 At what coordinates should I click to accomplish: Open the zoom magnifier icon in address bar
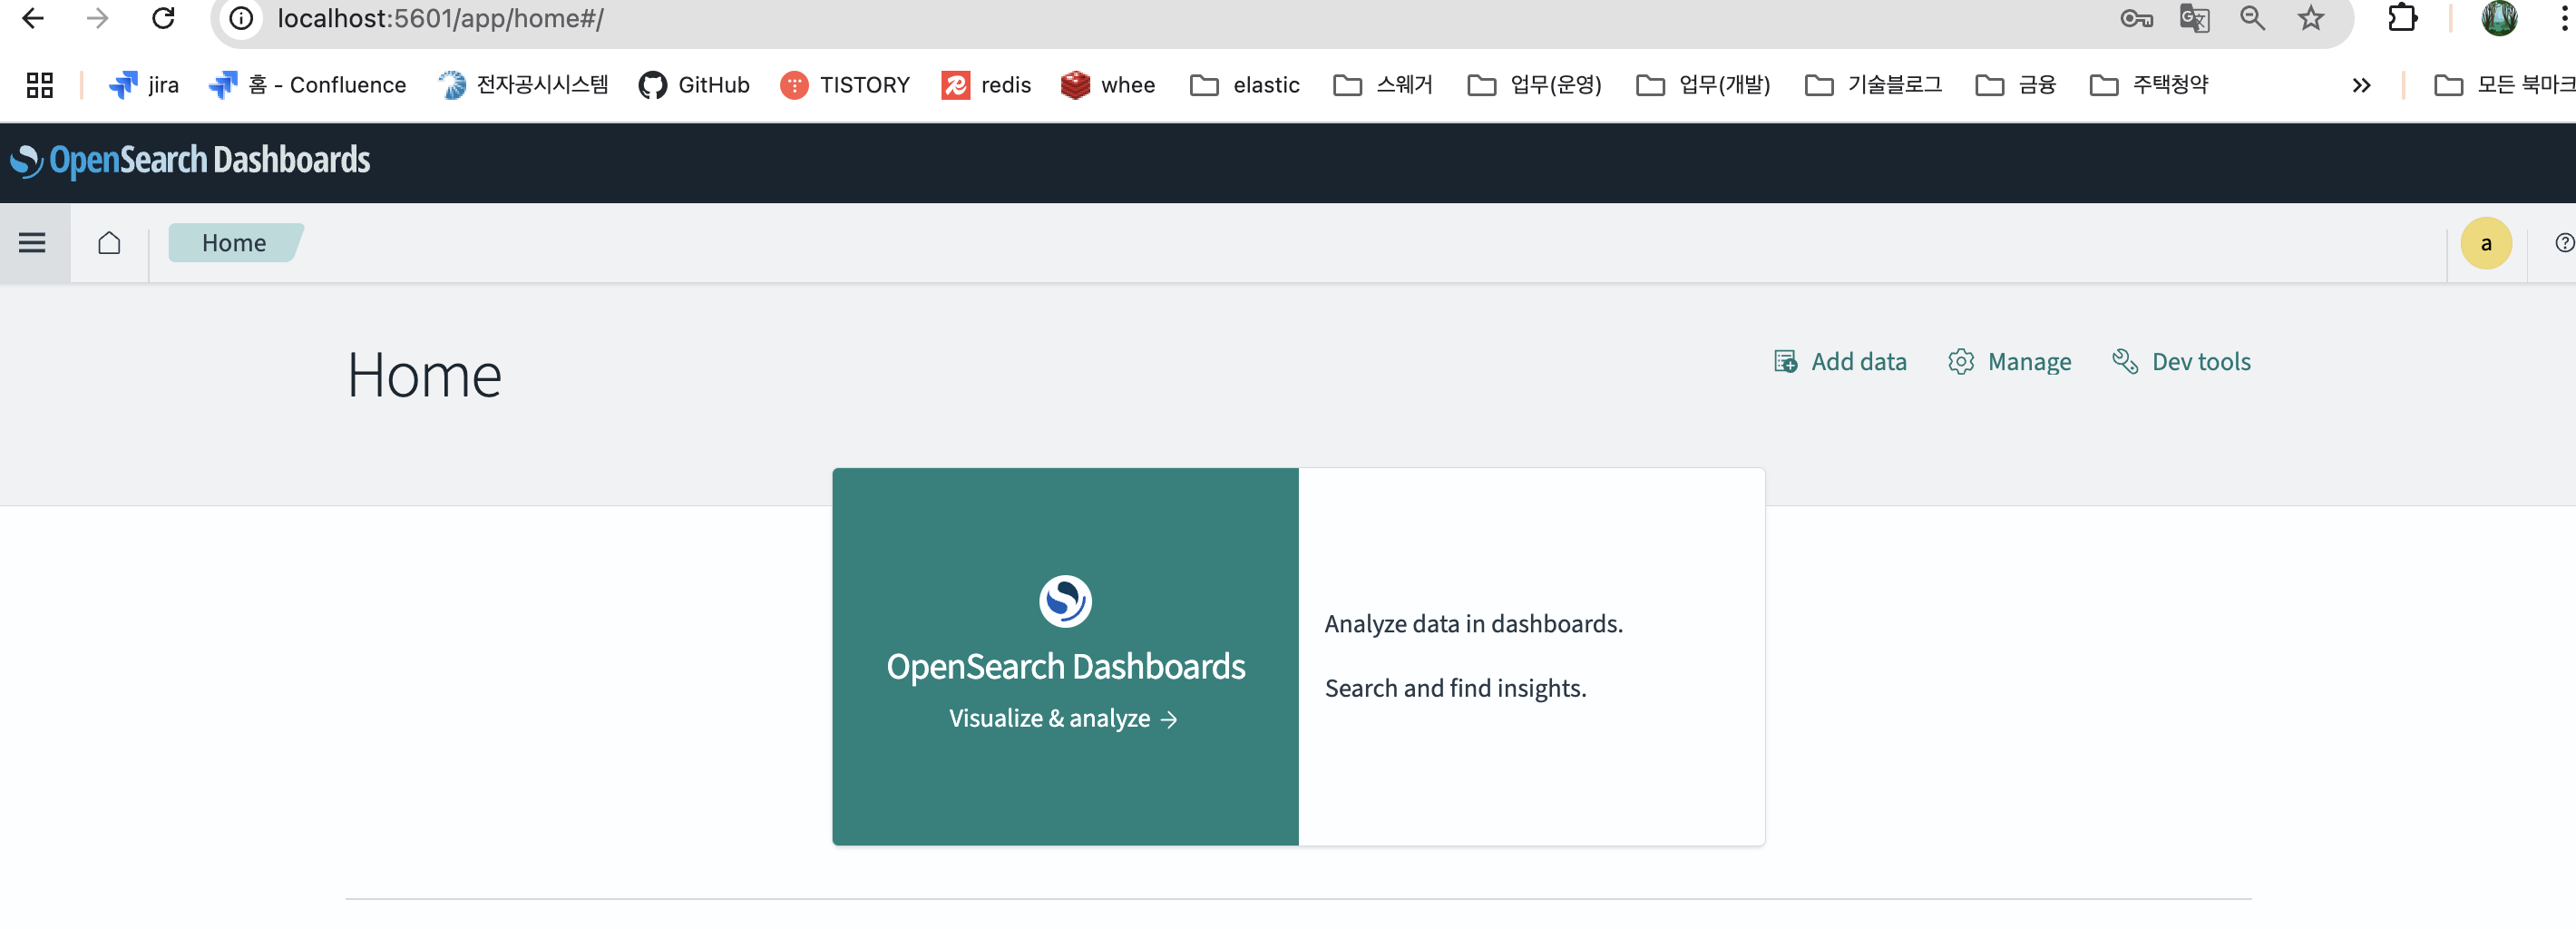tap(2252, 18)
